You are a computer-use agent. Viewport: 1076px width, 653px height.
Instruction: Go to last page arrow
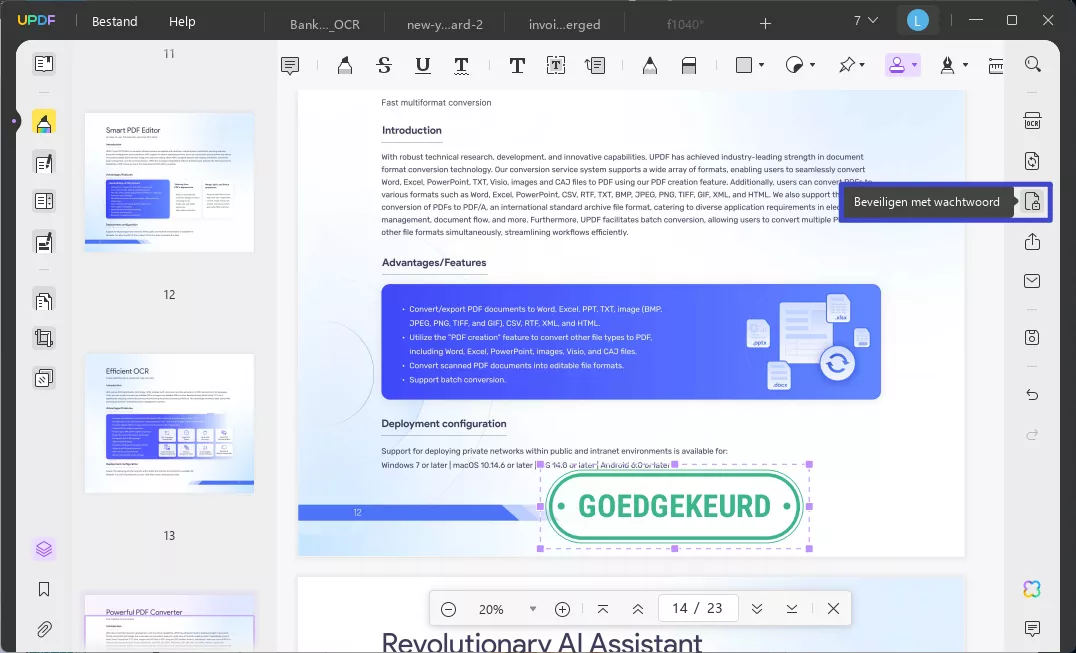(792, 609)
